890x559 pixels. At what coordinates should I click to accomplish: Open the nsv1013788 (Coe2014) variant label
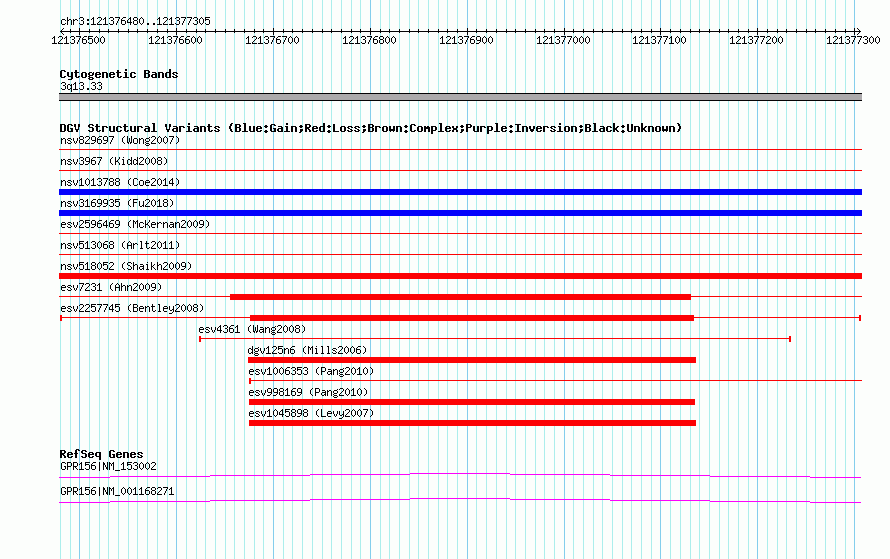pyautogui.click(x=120, y=182)
